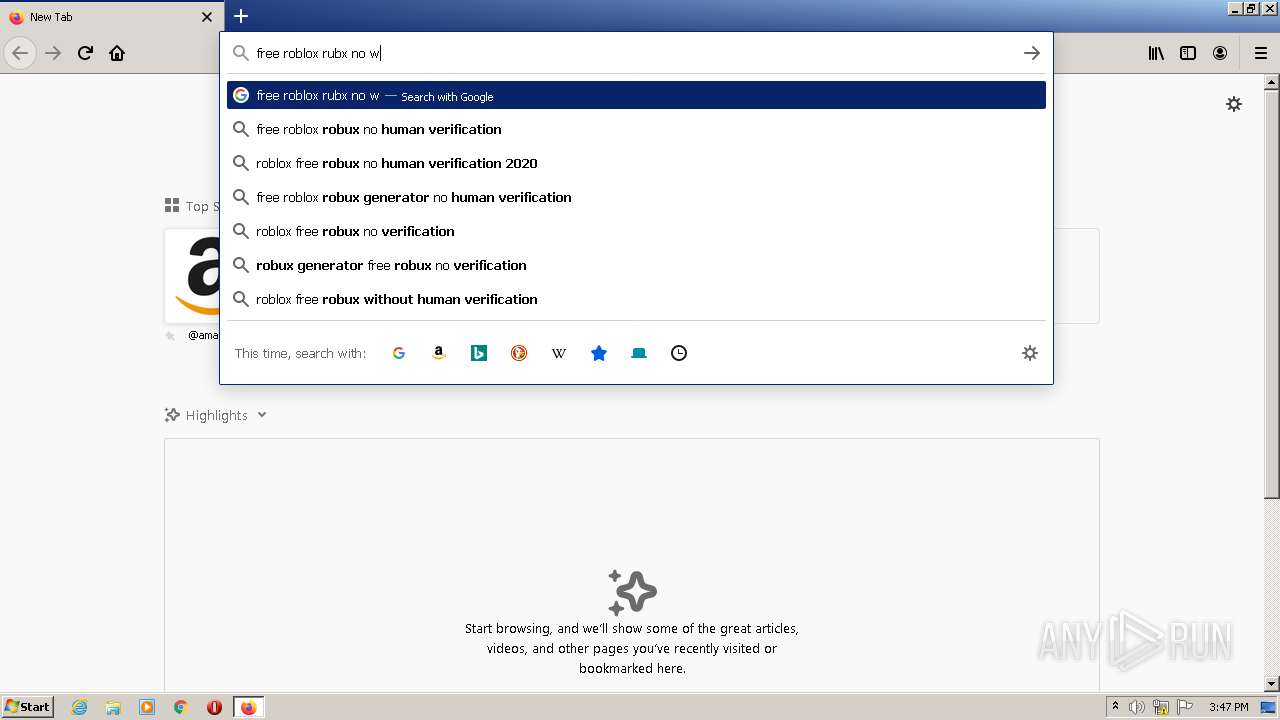Open the Windows Start menu

pos(28,706)
